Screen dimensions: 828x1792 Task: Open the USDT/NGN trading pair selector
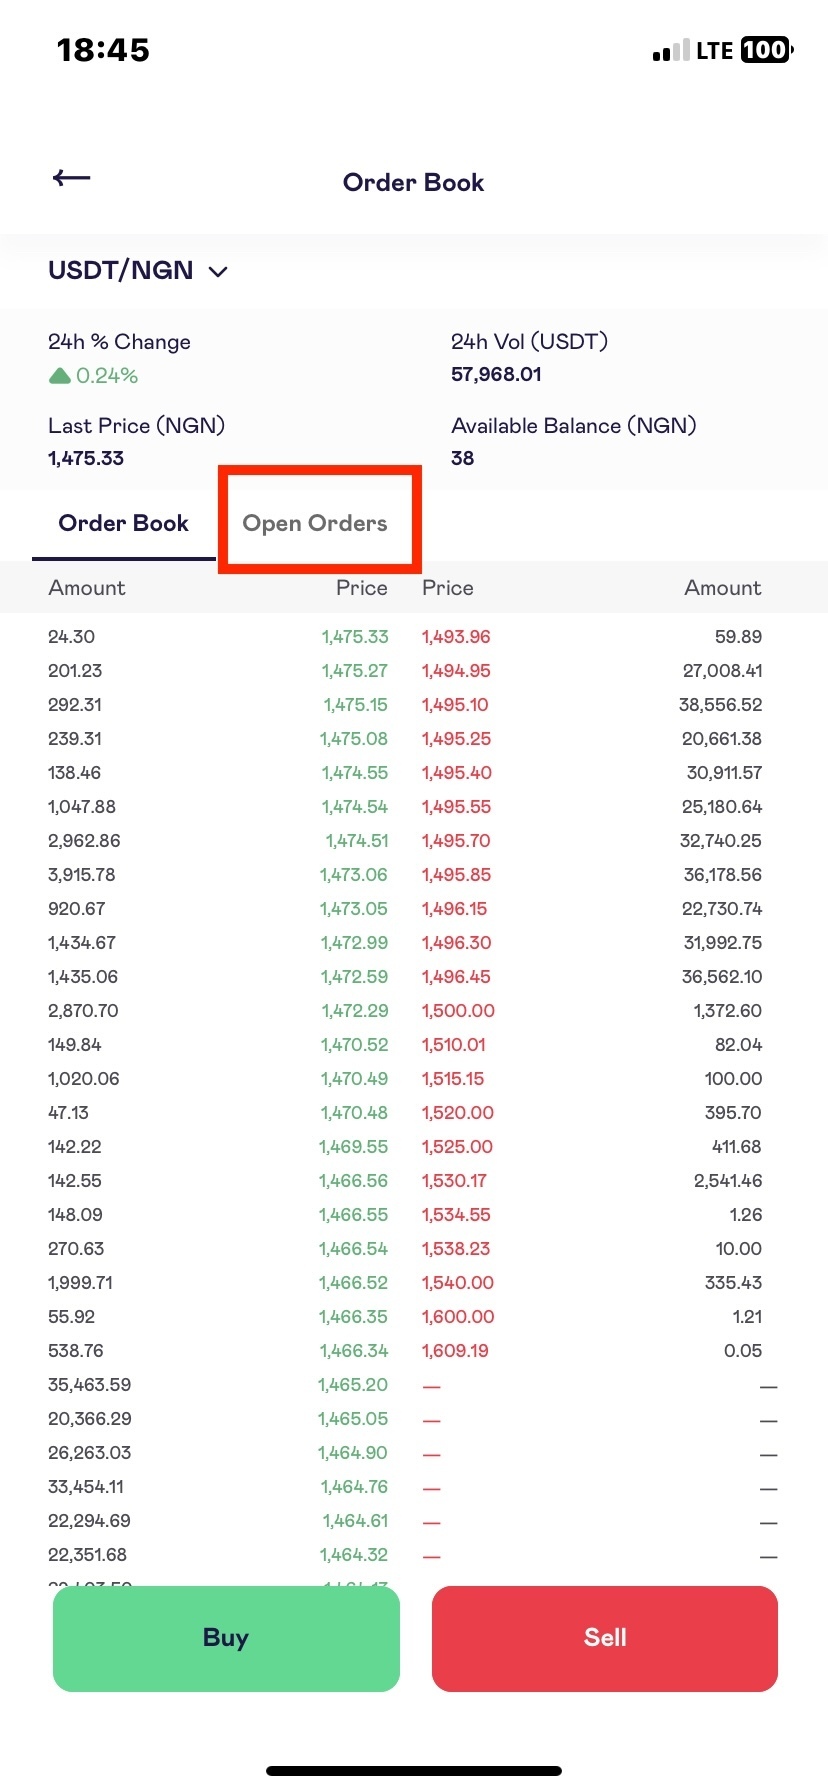[x=138, y=271]
